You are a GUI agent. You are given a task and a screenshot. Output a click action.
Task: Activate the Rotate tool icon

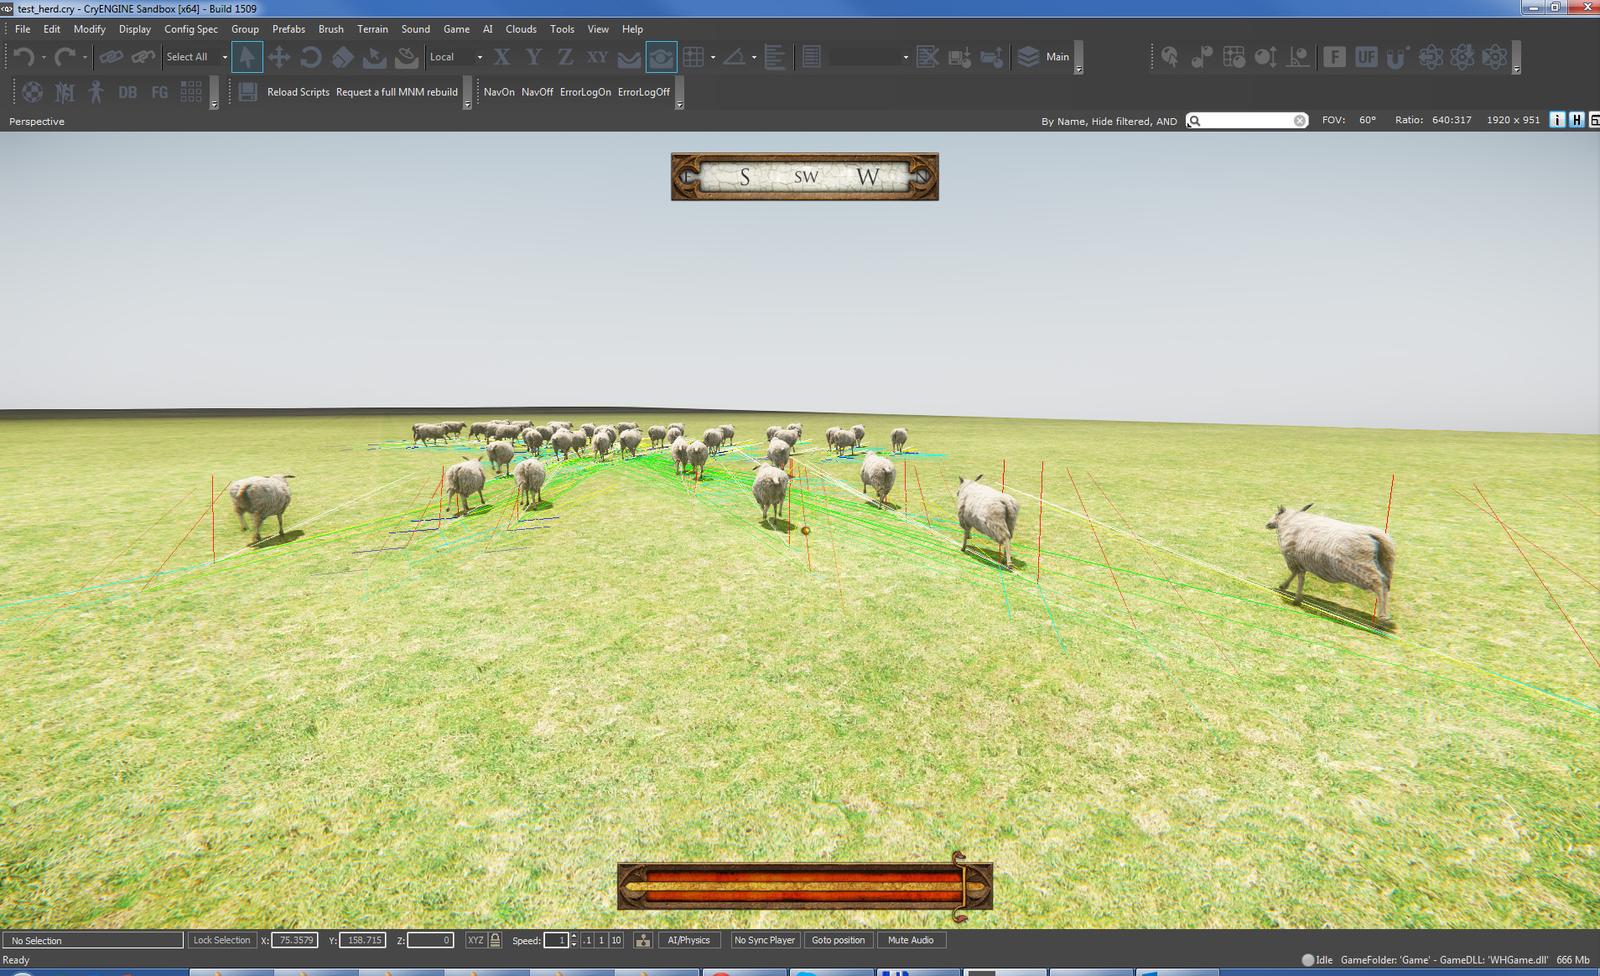311,57
